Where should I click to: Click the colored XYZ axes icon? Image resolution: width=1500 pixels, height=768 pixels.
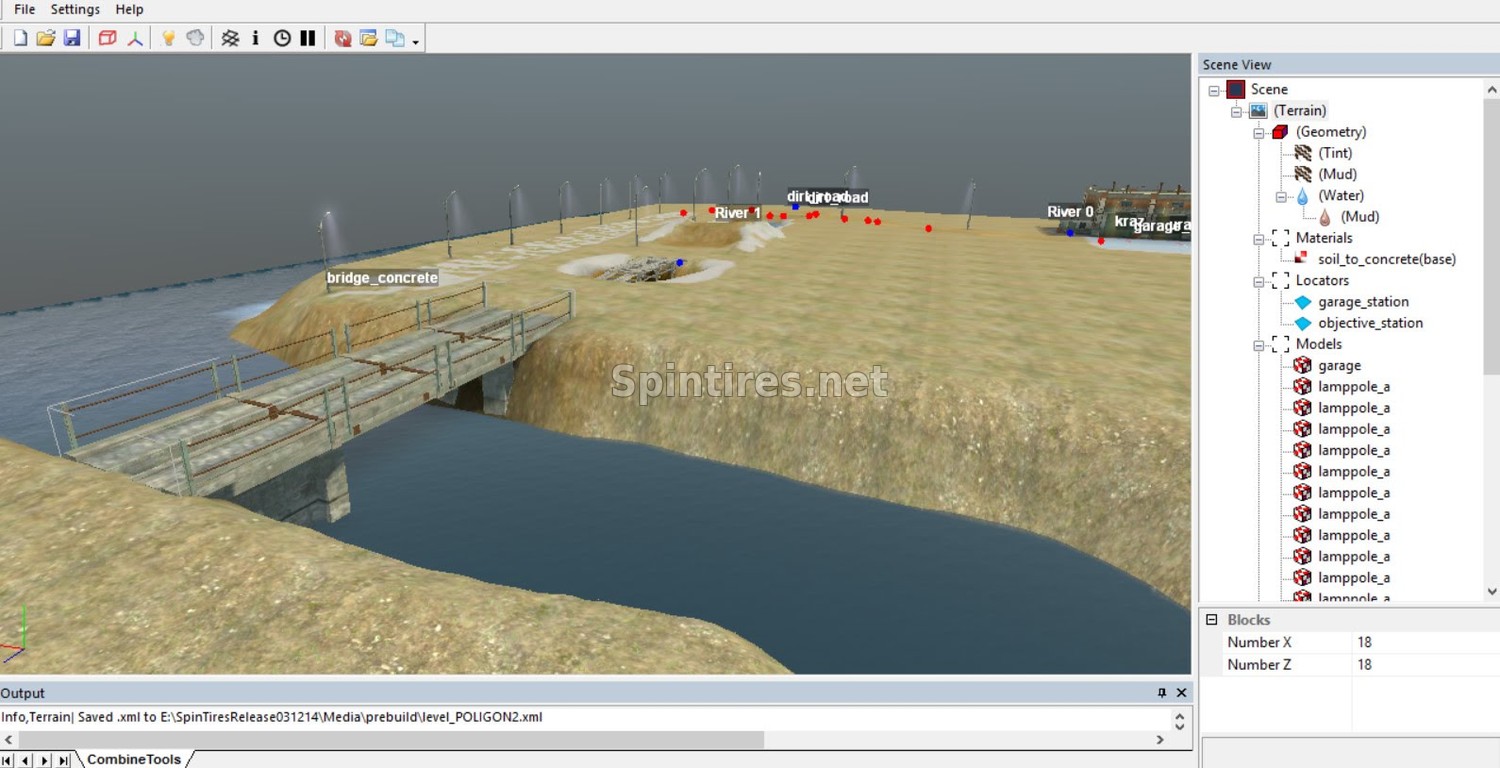point(135,38)
